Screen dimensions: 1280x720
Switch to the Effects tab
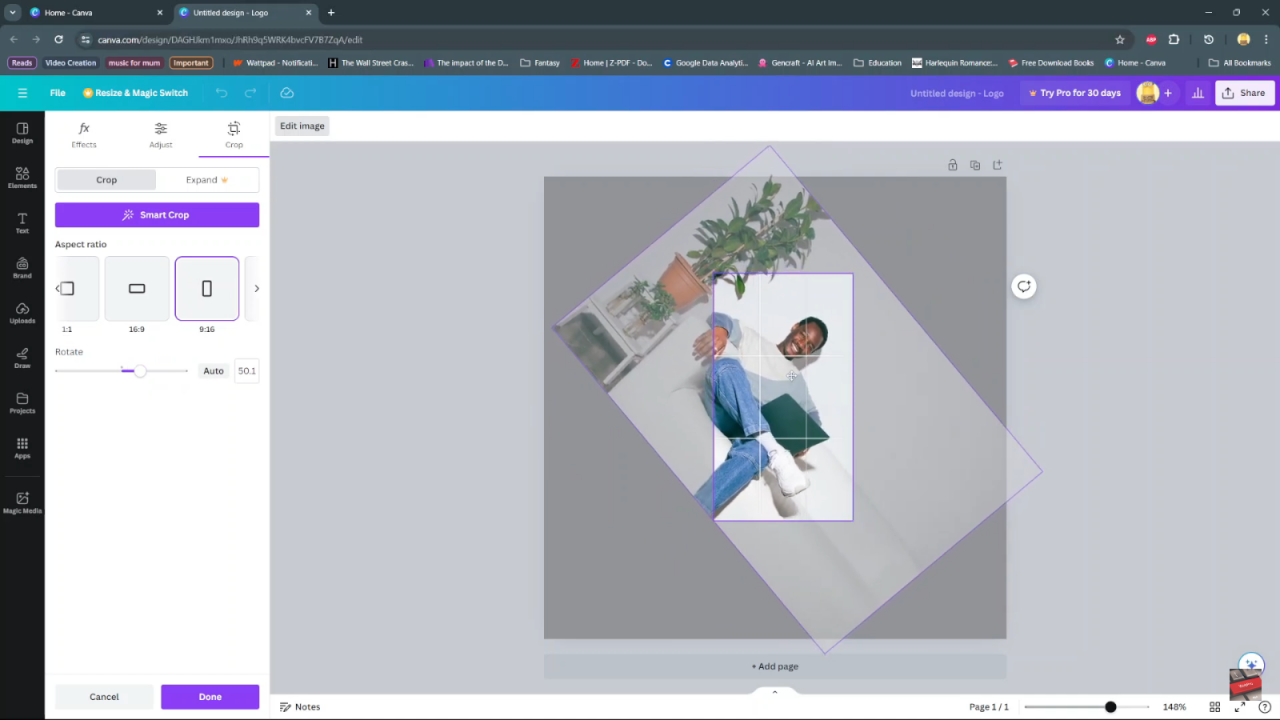[84, 135]
